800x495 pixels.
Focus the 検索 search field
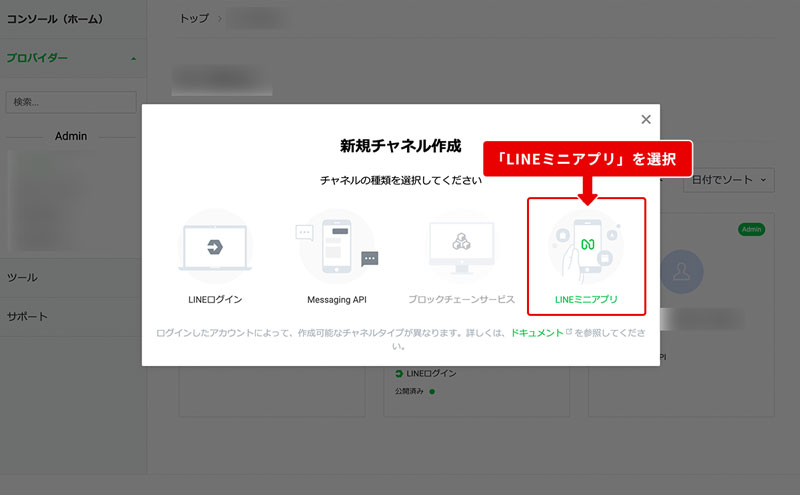(x=71, y=102)
